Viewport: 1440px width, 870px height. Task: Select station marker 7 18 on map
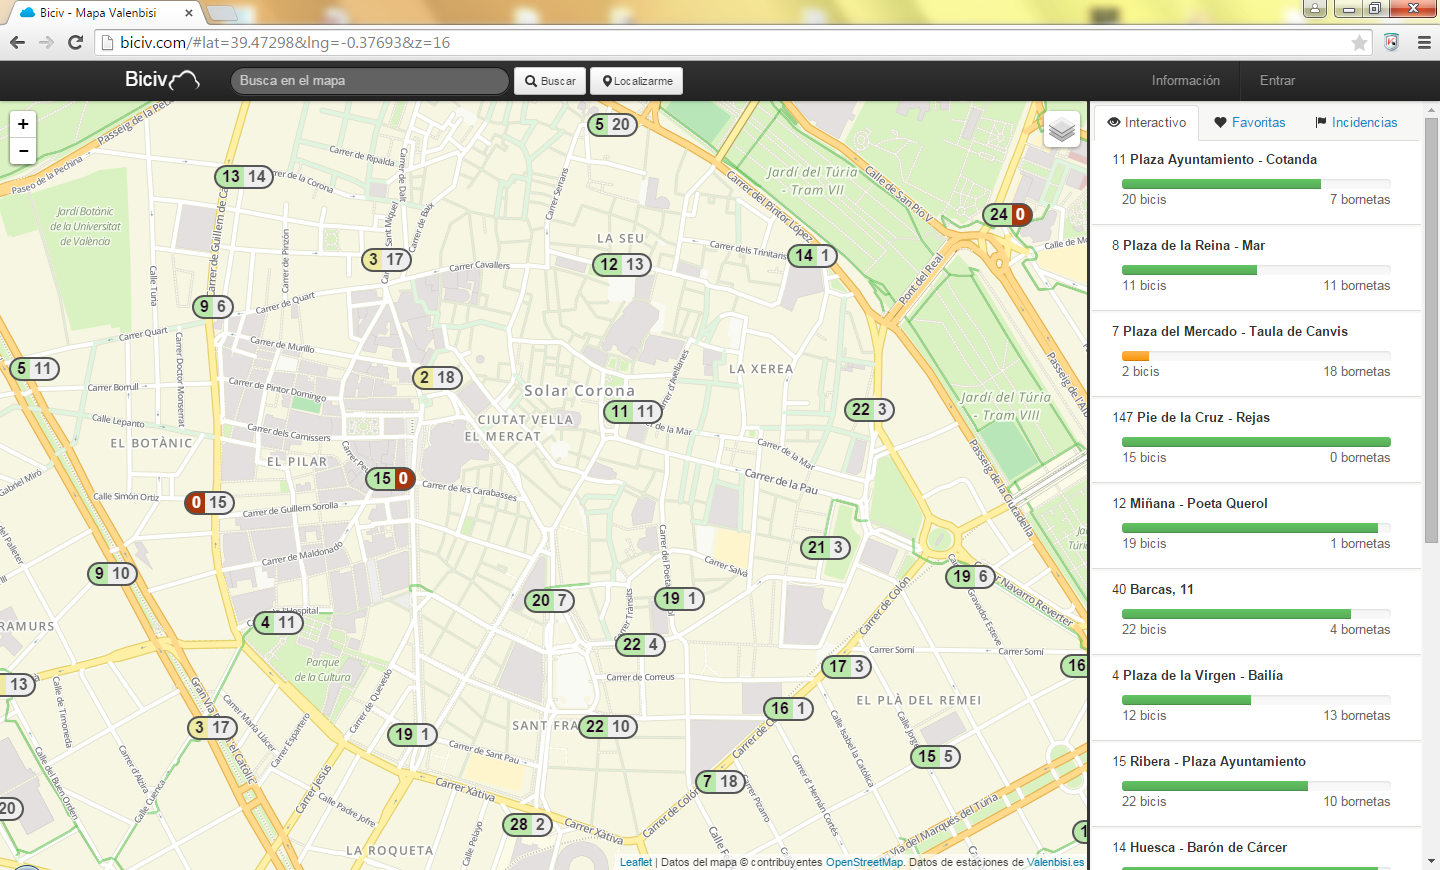point(720,782)
